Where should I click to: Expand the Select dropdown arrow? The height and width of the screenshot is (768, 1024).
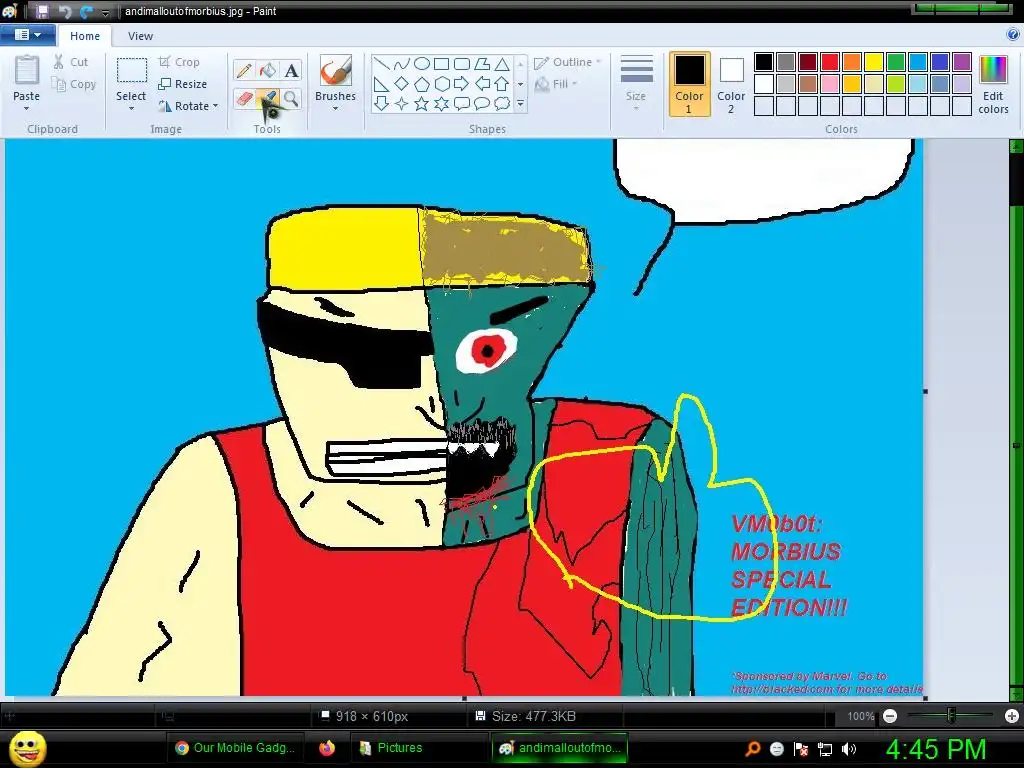[x=131, y=110]
